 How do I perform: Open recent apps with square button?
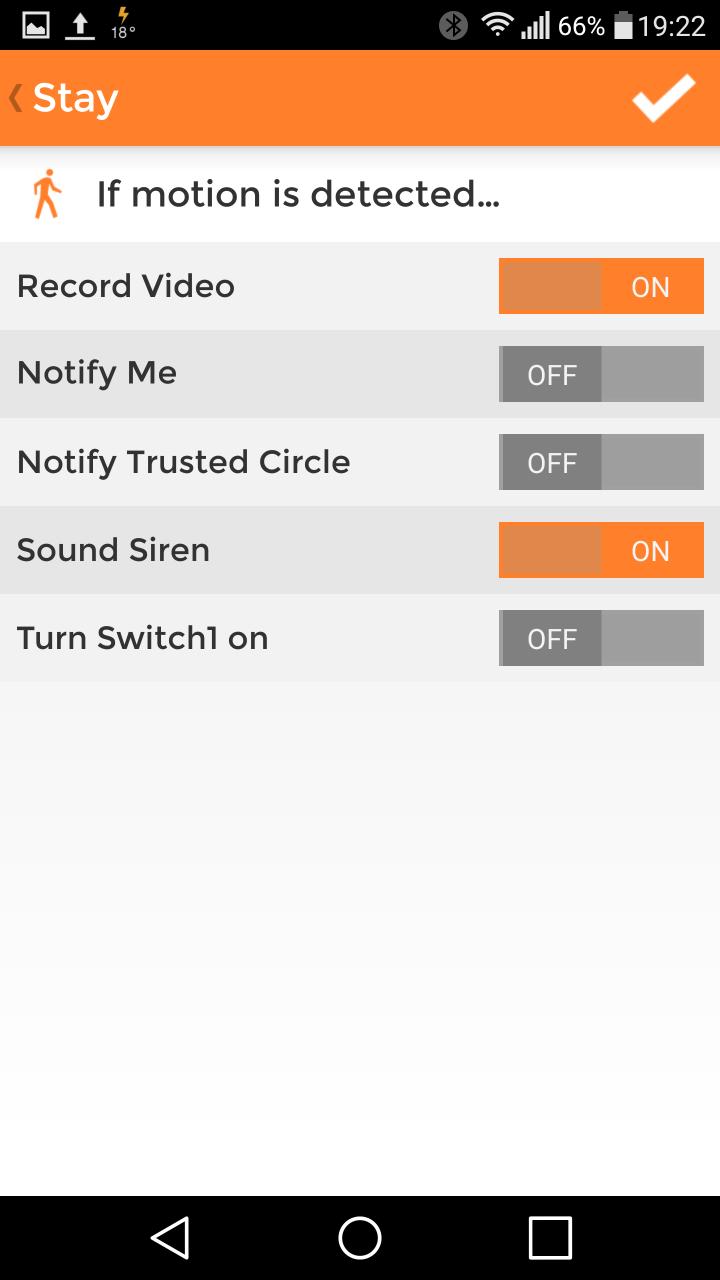(x=549, y=1238)
